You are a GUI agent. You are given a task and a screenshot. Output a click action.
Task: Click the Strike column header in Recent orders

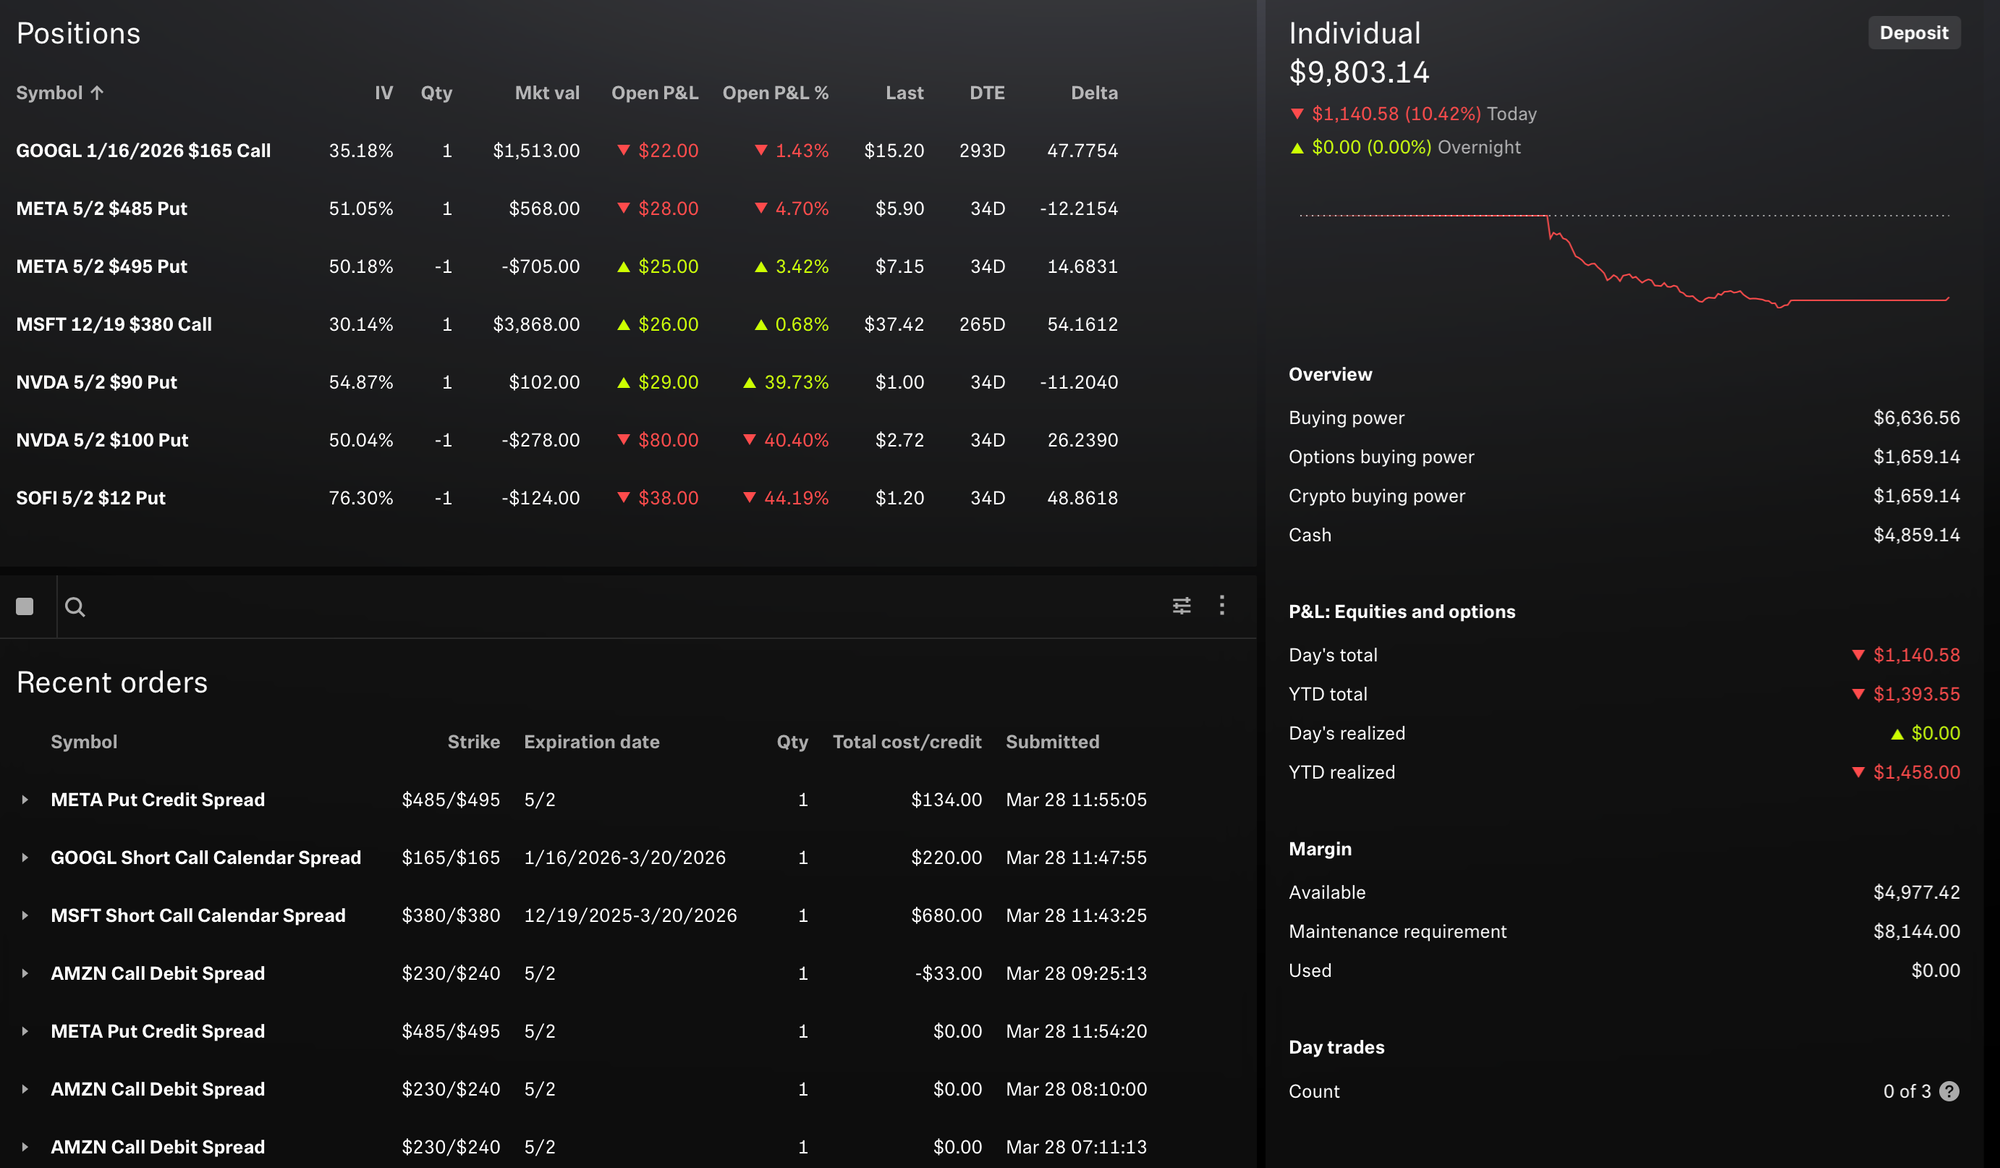(x=473, y=742)
